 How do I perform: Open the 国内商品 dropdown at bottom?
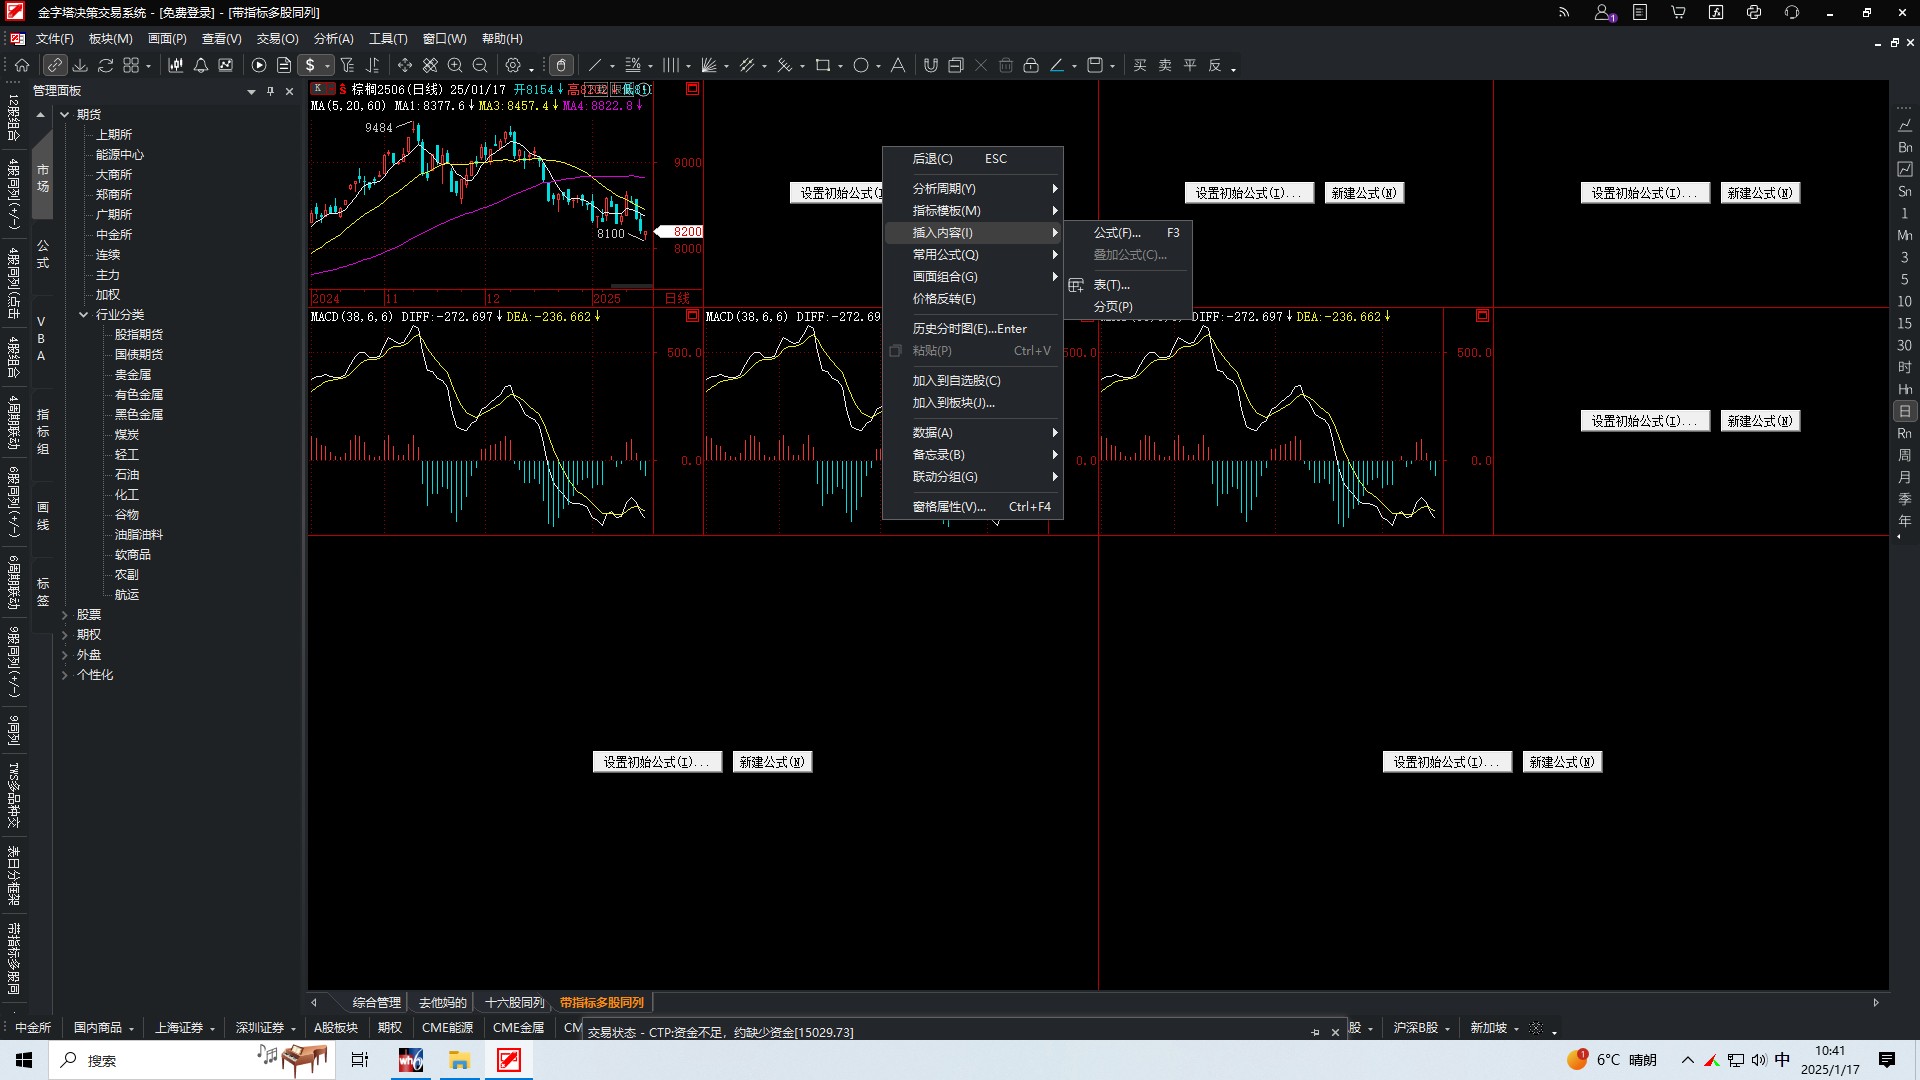[131, 1028]
